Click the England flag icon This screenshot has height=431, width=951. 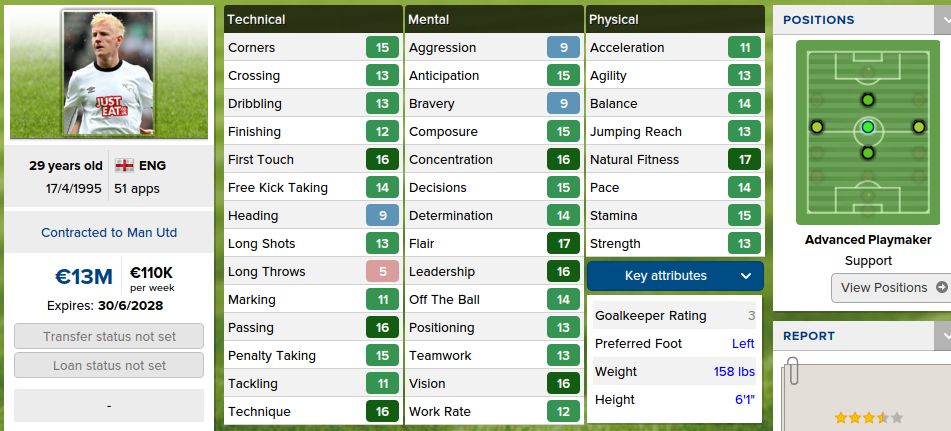tap(125, 166)
